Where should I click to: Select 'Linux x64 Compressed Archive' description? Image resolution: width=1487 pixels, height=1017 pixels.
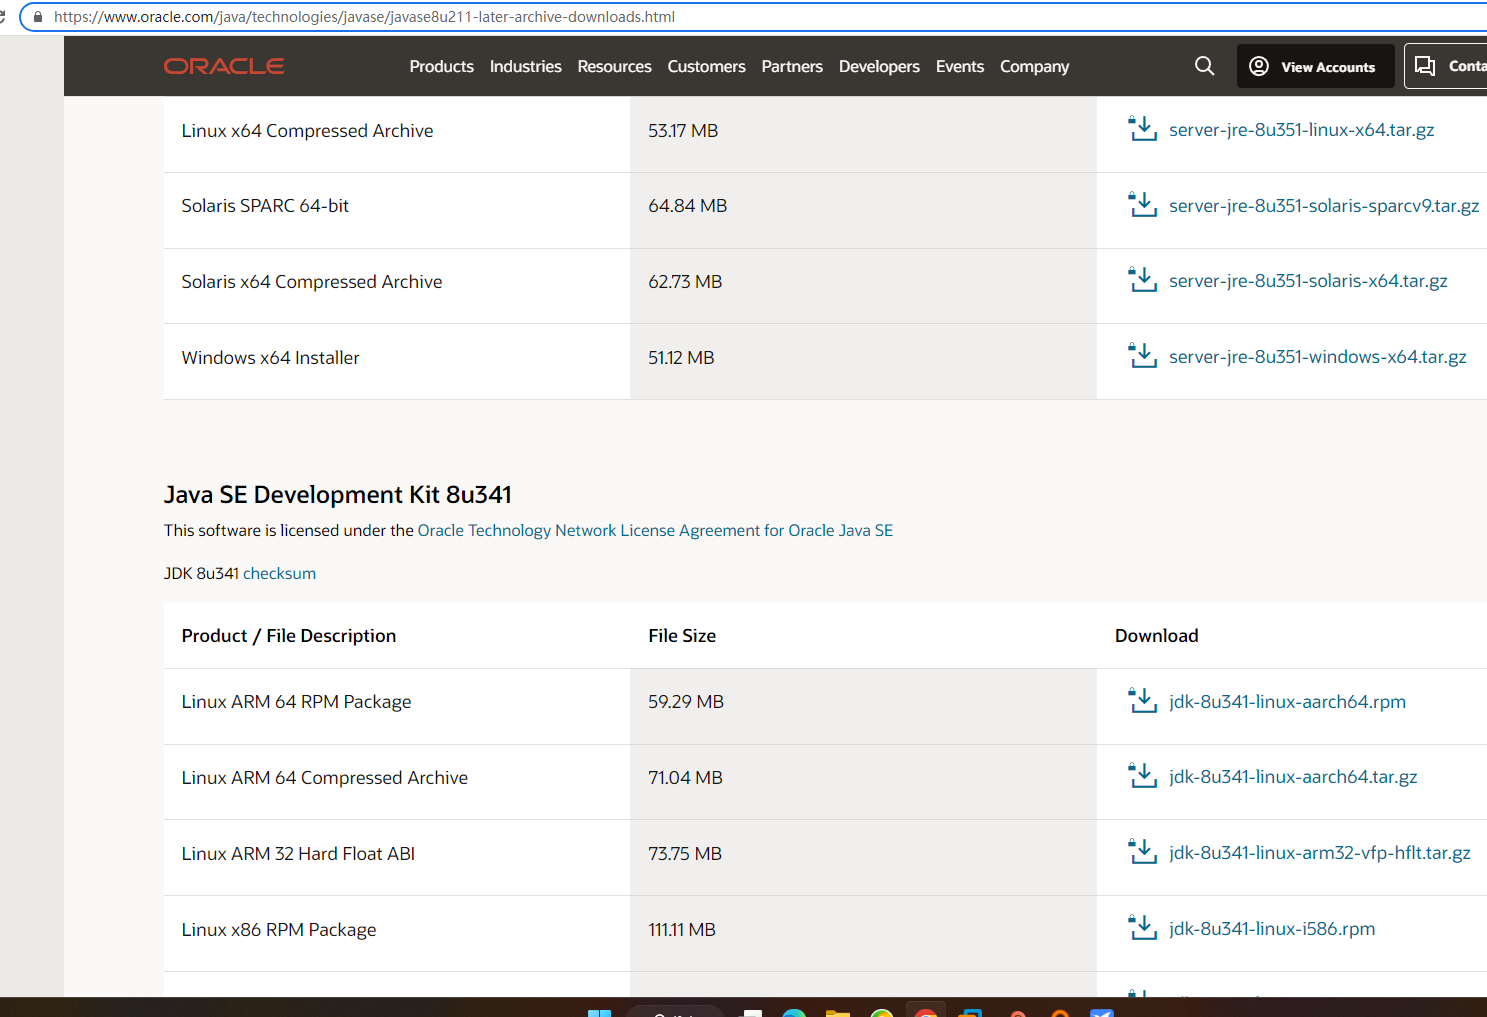point(307,131)
